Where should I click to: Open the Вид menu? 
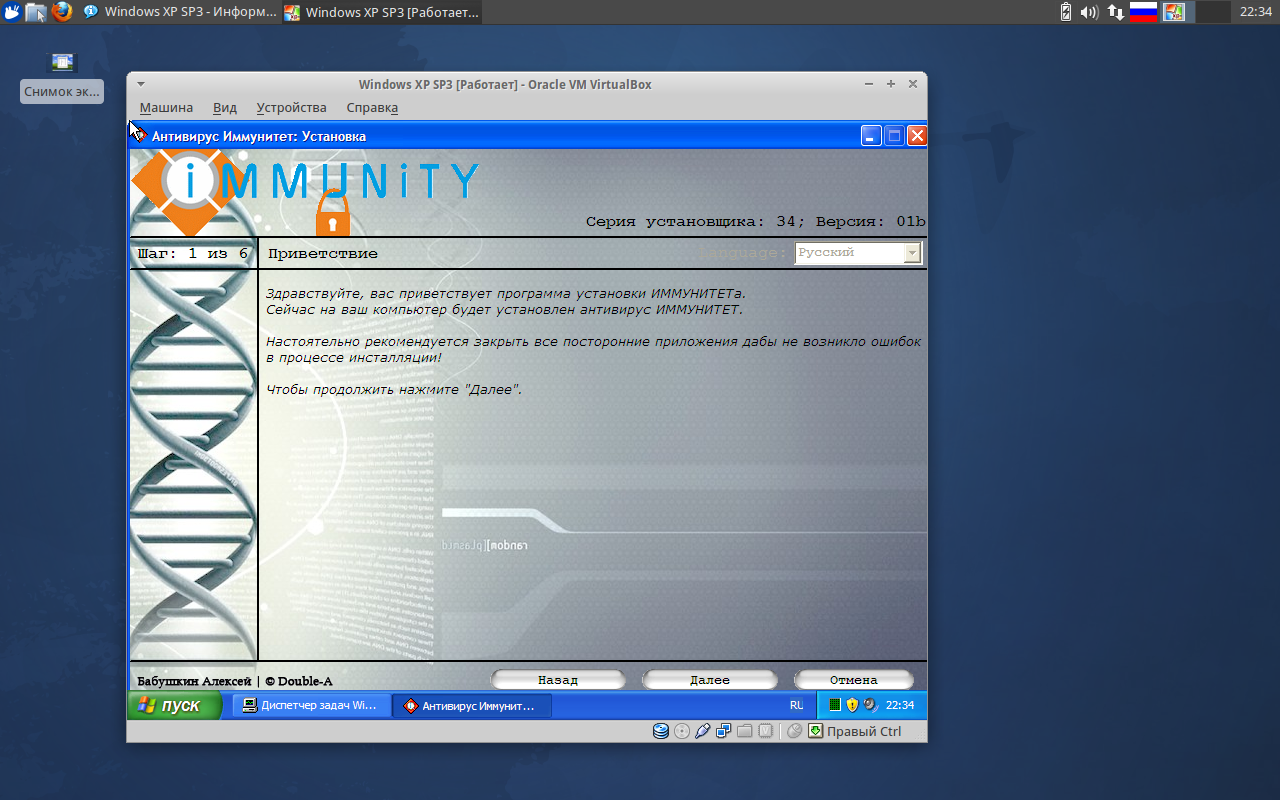click(225, 107)
